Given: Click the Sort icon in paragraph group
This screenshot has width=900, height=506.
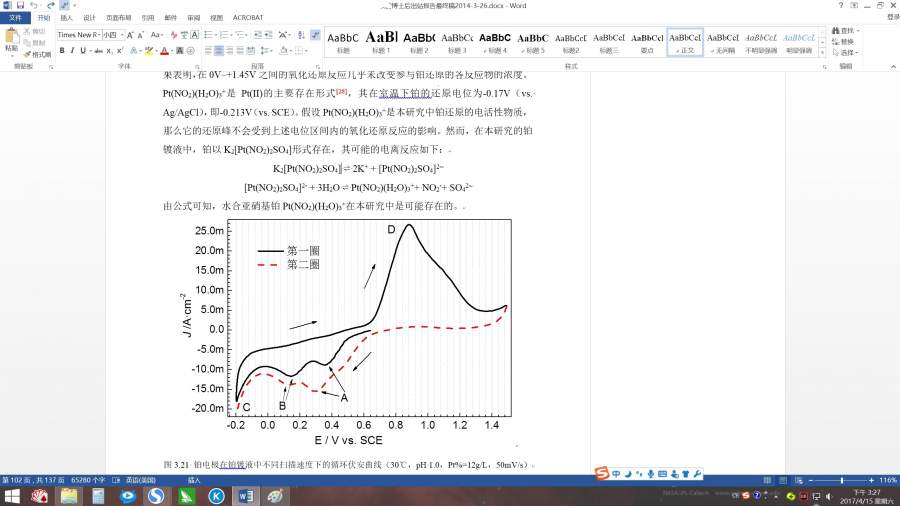Looking at the screenshot, I should [301, 35].
